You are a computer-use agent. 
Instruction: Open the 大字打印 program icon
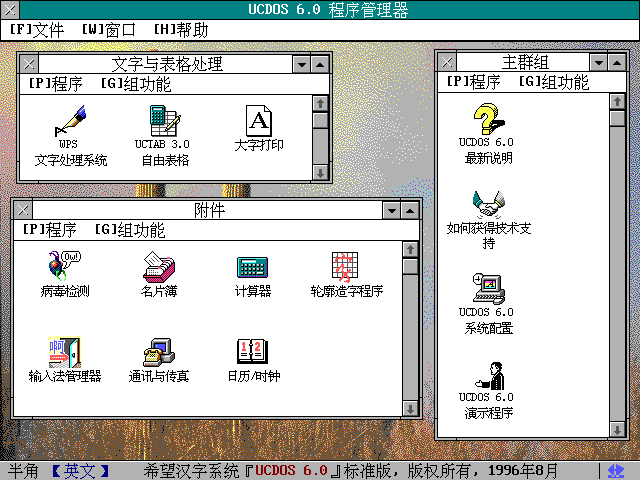(x=258, y=122)
